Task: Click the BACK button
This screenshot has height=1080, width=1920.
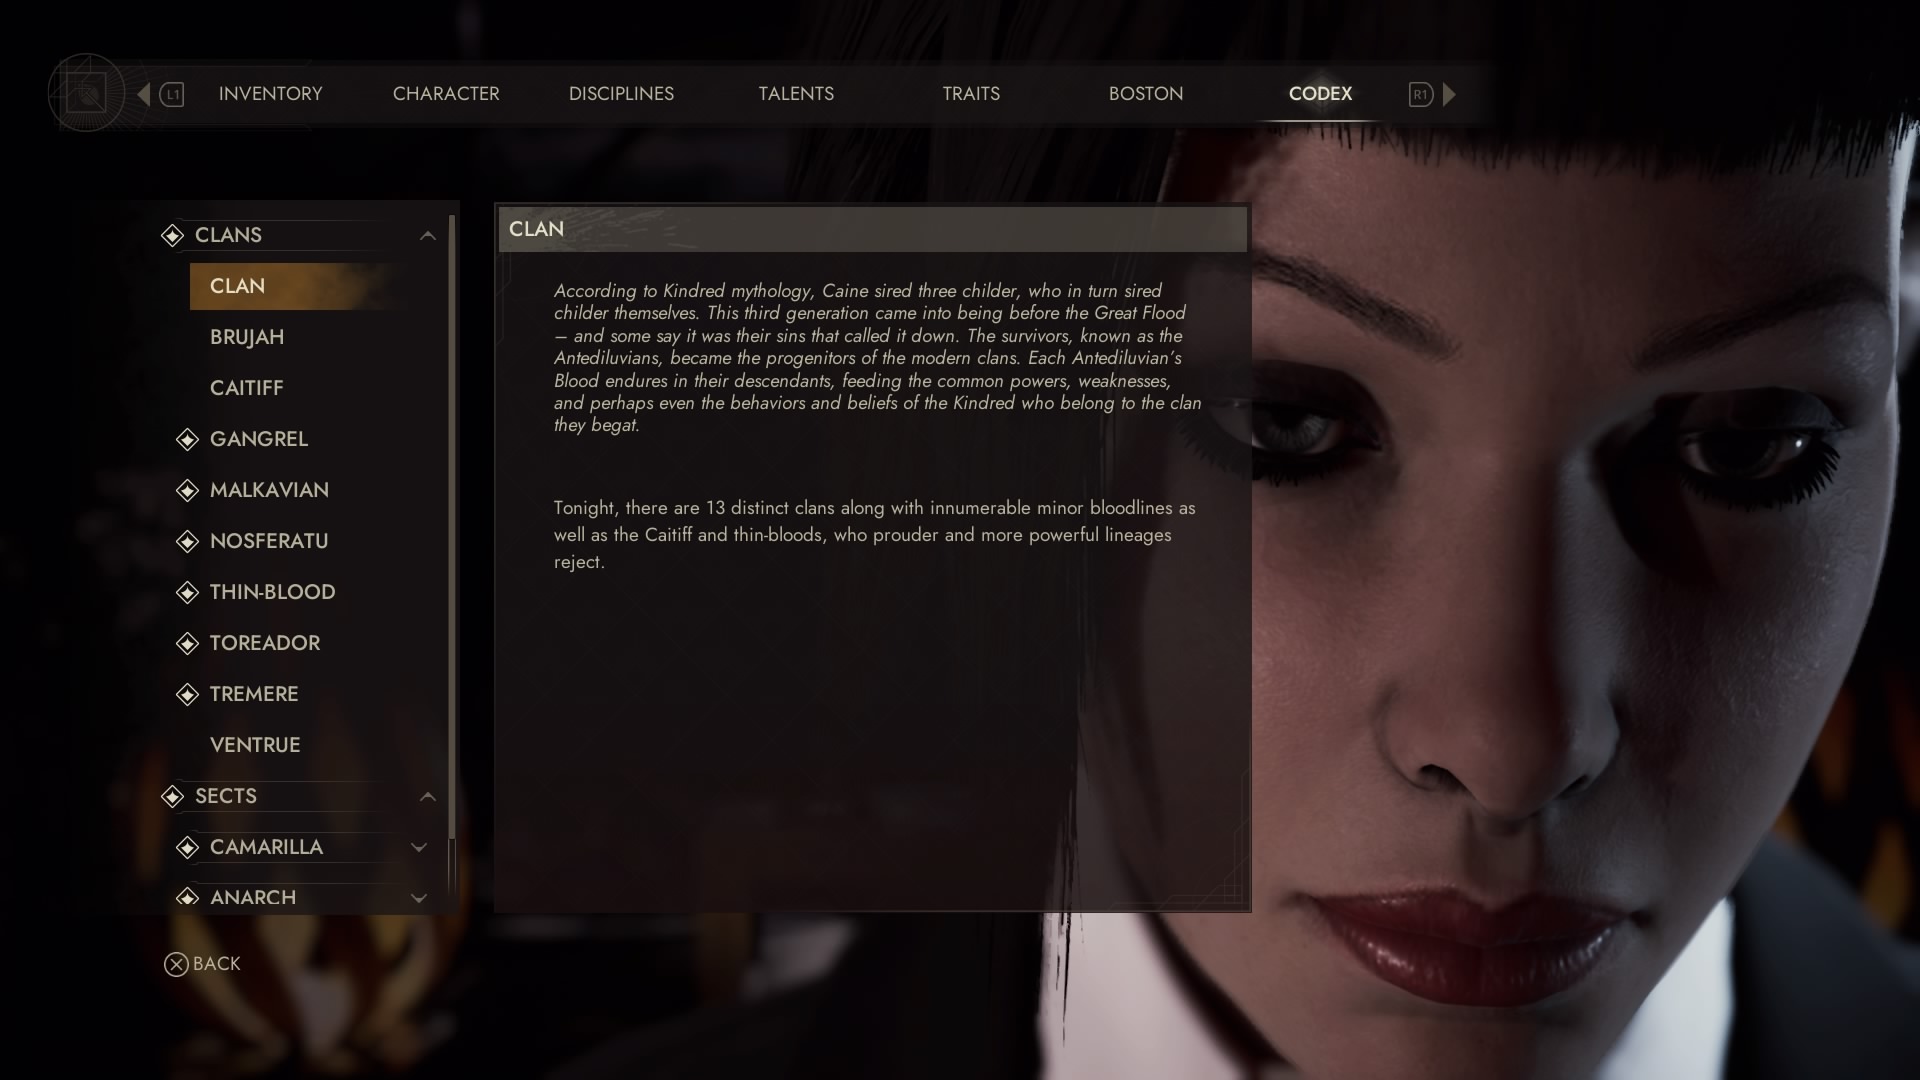Action: tap(202, 963)
